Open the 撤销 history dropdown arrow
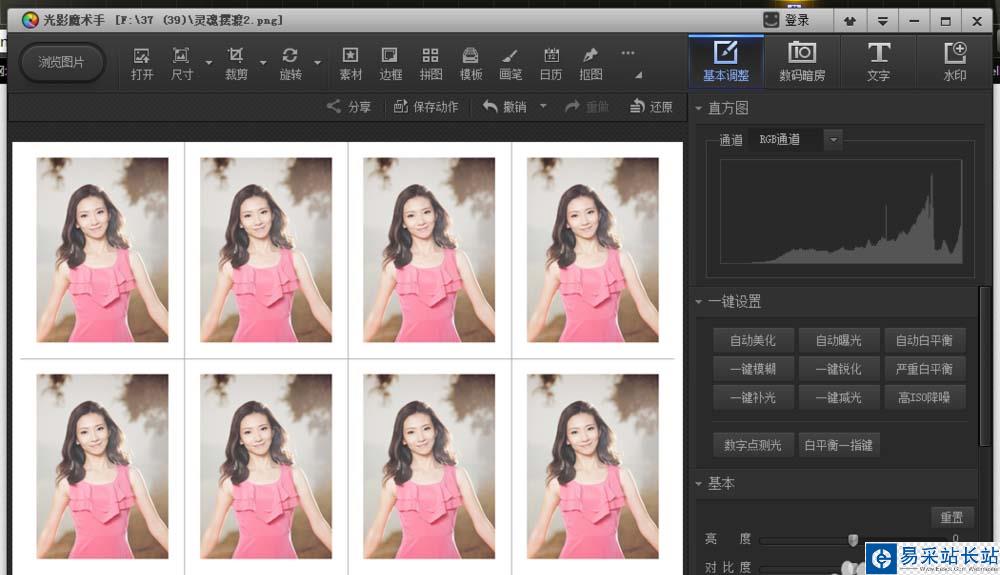The width and height of the screenshot is (1000, 575). tap(543, 106)
